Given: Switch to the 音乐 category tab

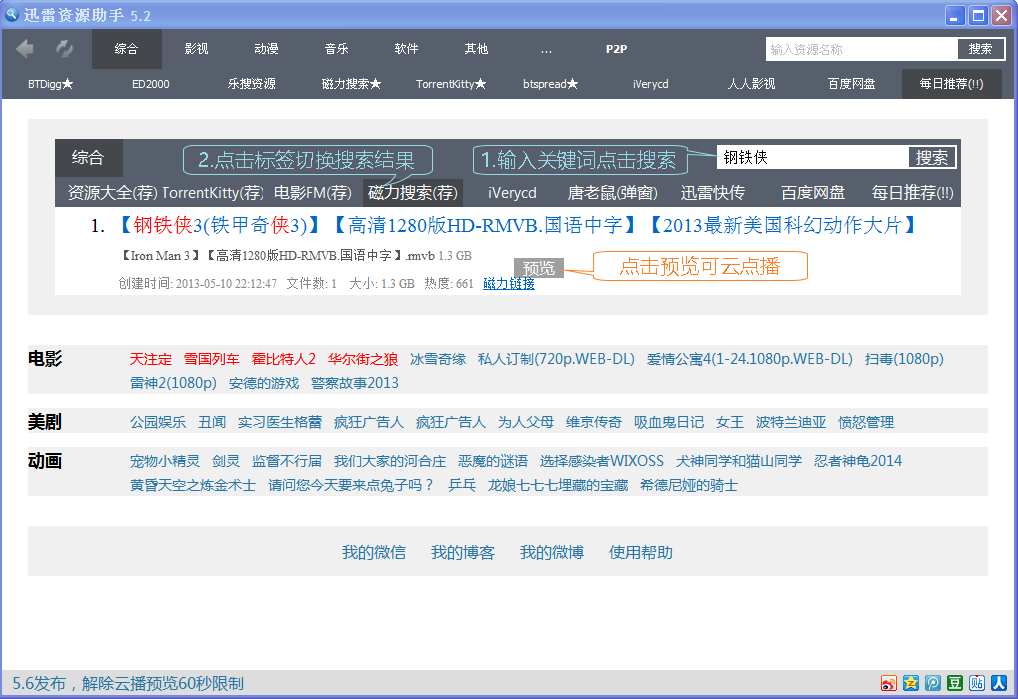Looking at the screenshot, I should [336, 49].
